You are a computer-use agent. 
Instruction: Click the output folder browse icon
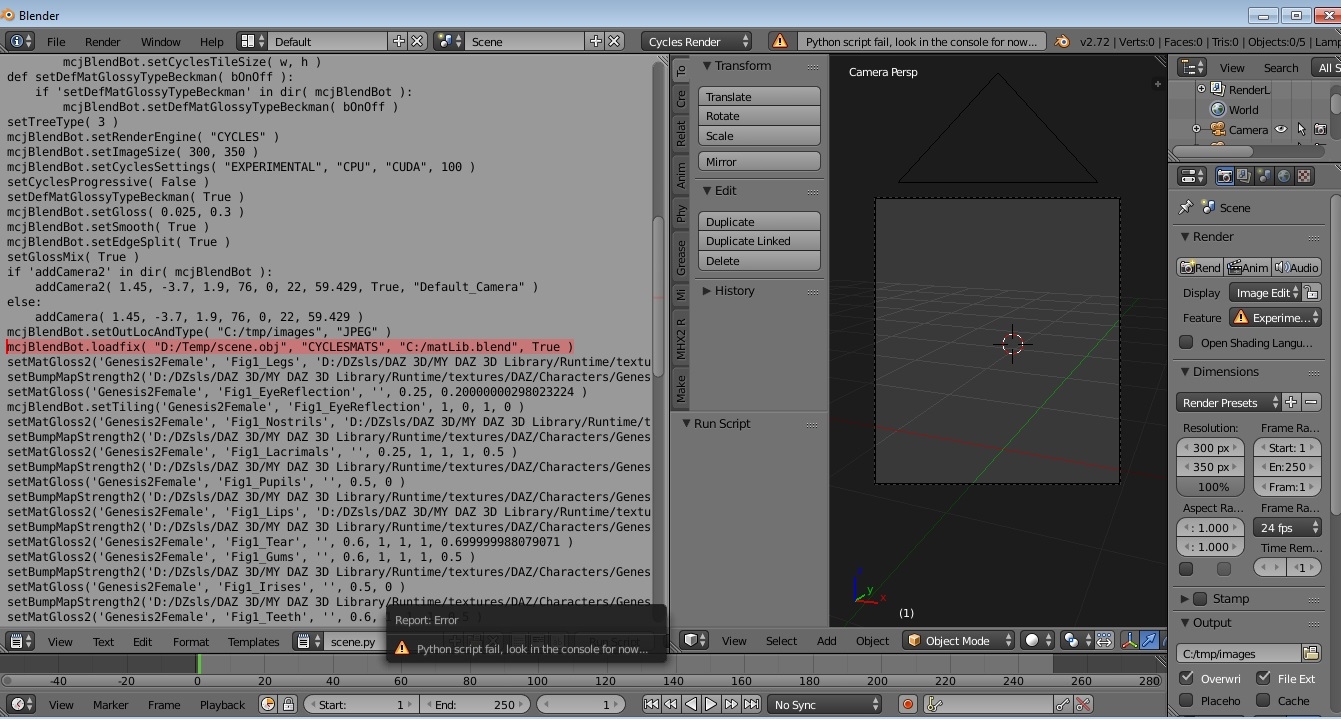pos(1311,653)
